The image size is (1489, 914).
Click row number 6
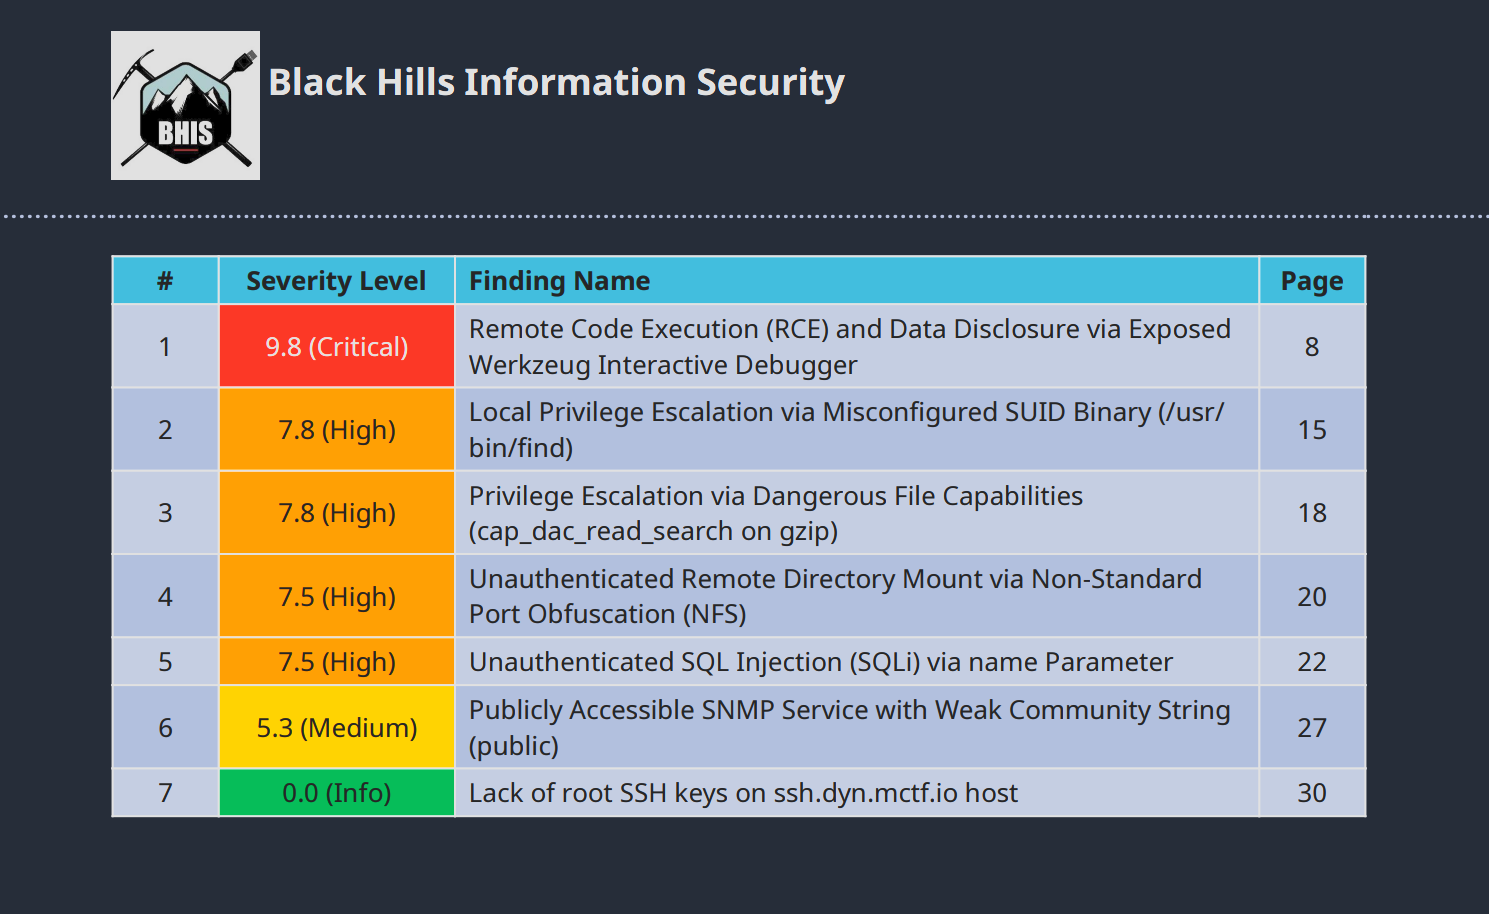[x=165, y=727]
